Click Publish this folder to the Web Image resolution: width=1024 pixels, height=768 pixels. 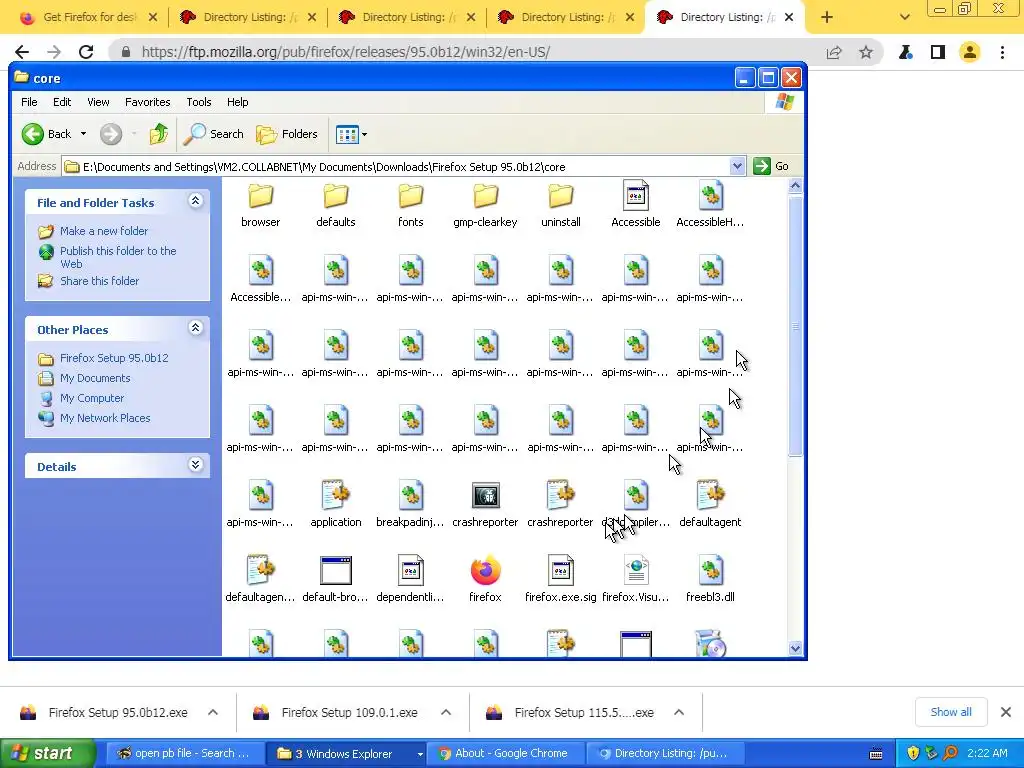click(118, 257)
